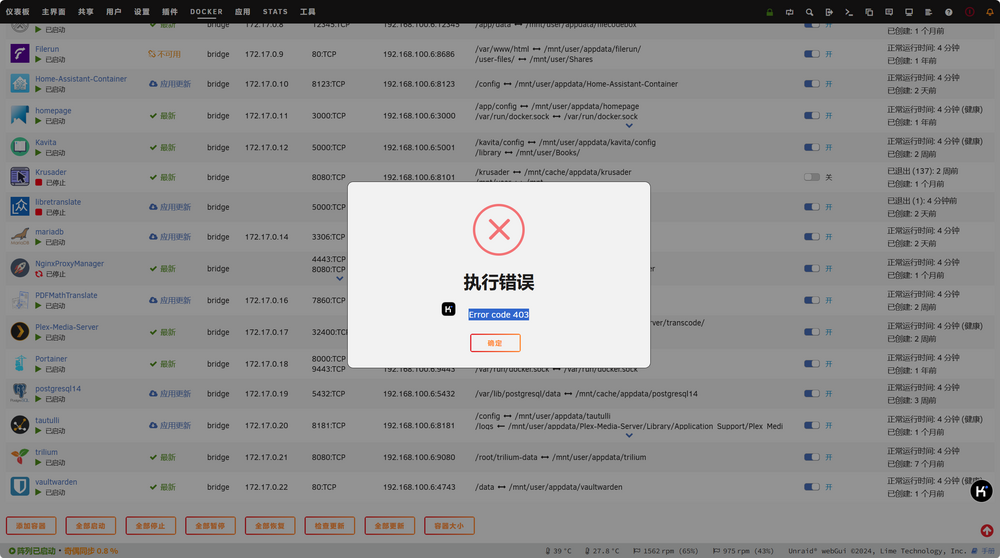Click the 添加容器 button
Screen dimensions: 1000x558
[x=31, y=526]
